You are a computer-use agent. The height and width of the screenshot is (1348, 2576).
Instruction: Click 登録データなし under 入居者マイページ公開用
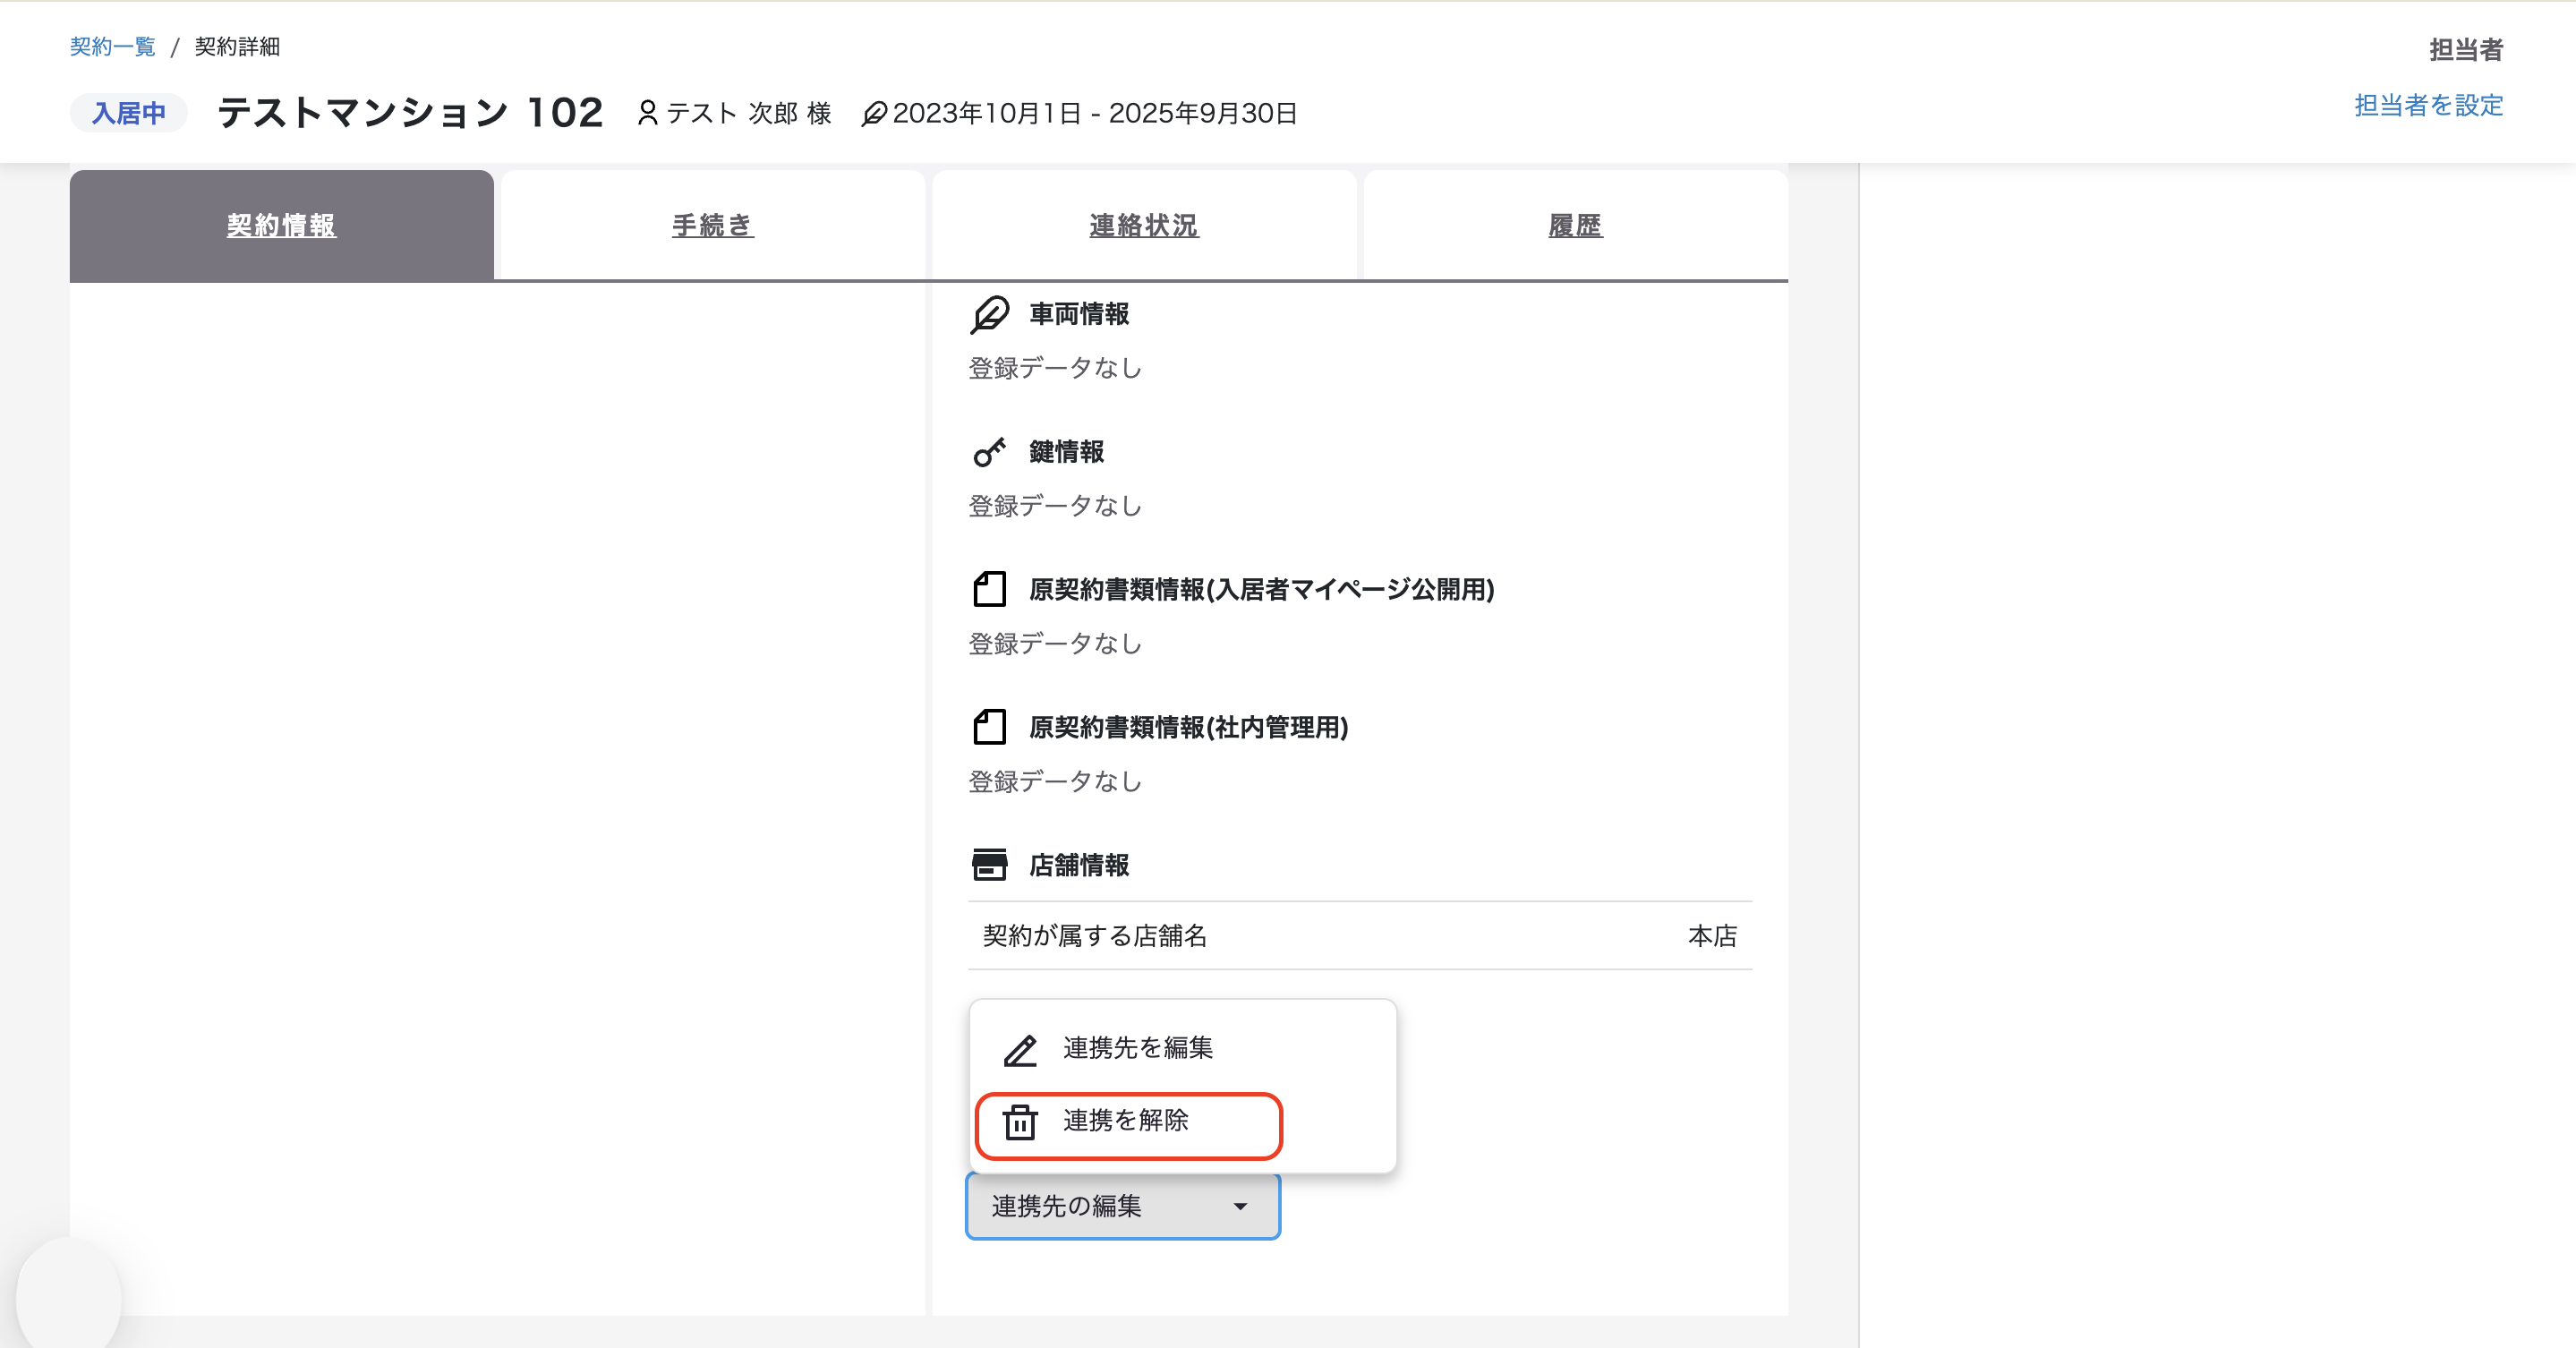coord(1054,644)
